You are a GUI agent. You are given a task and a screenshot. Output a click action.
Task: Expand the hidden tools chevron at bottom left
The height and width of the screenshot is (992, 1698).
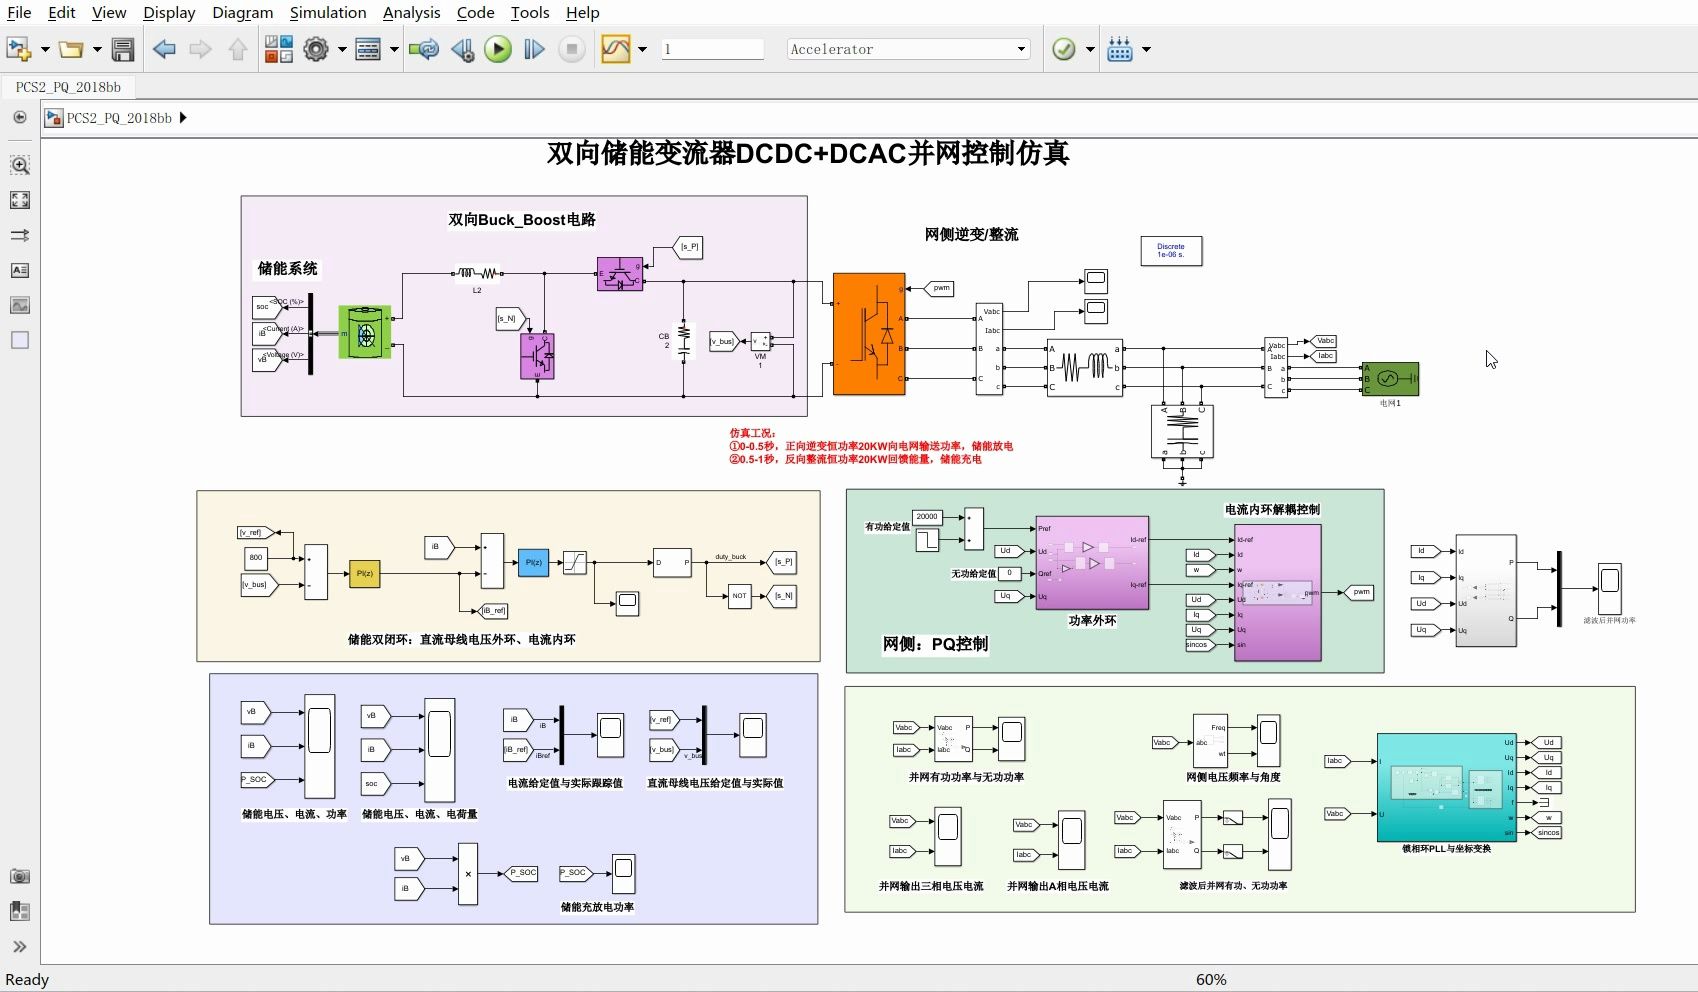(x=19, y=946)
